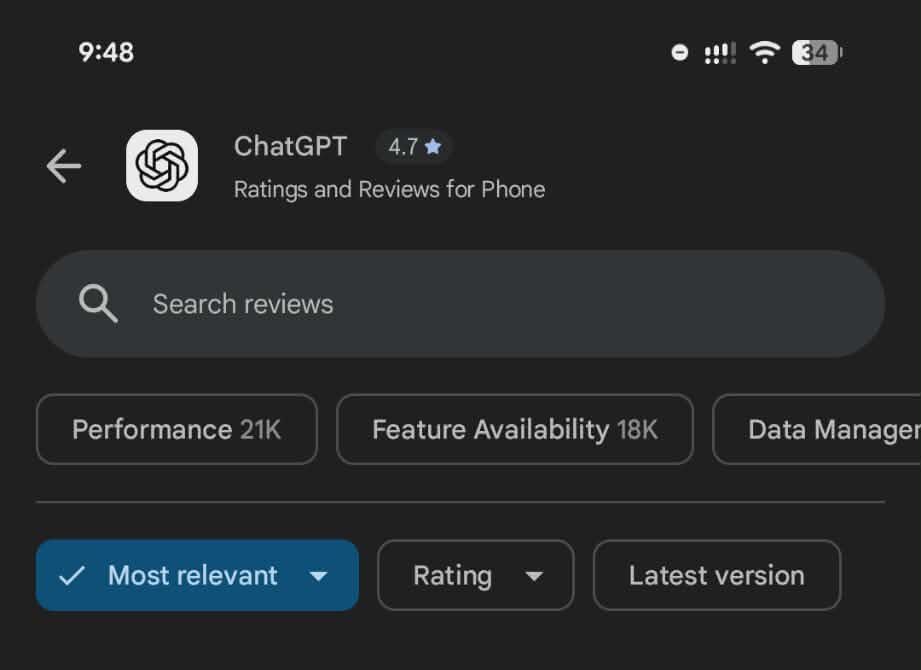
Task: Tap the star icon beside 4.7
Action: tap(433, 147)
